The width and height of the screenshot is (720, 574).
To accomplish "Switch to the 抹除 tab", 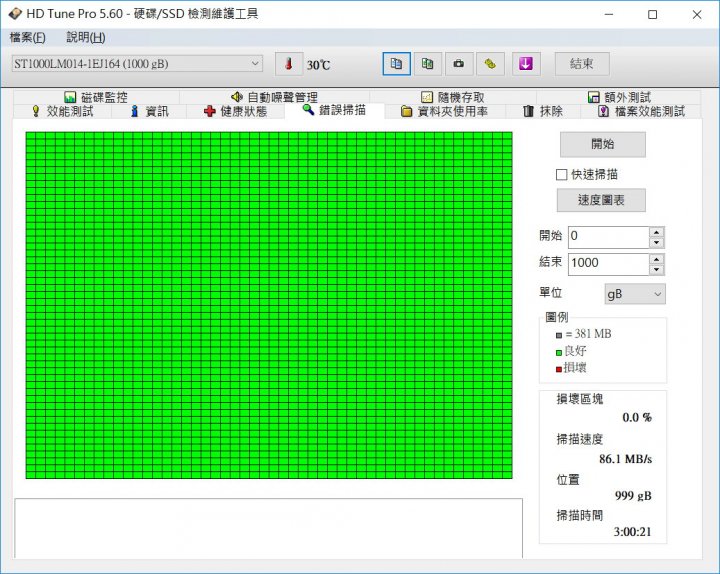I will pos(543,111).
